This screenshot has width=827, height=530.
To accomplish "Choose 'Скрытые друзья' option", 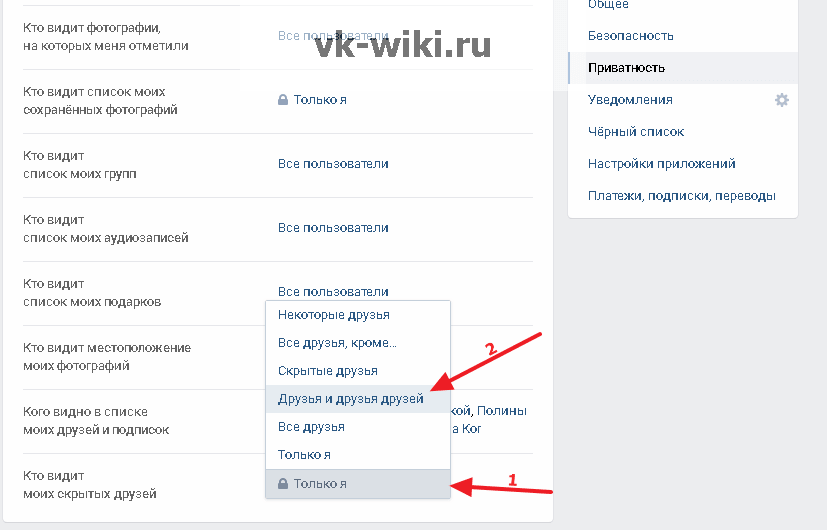I will (358, 371).
